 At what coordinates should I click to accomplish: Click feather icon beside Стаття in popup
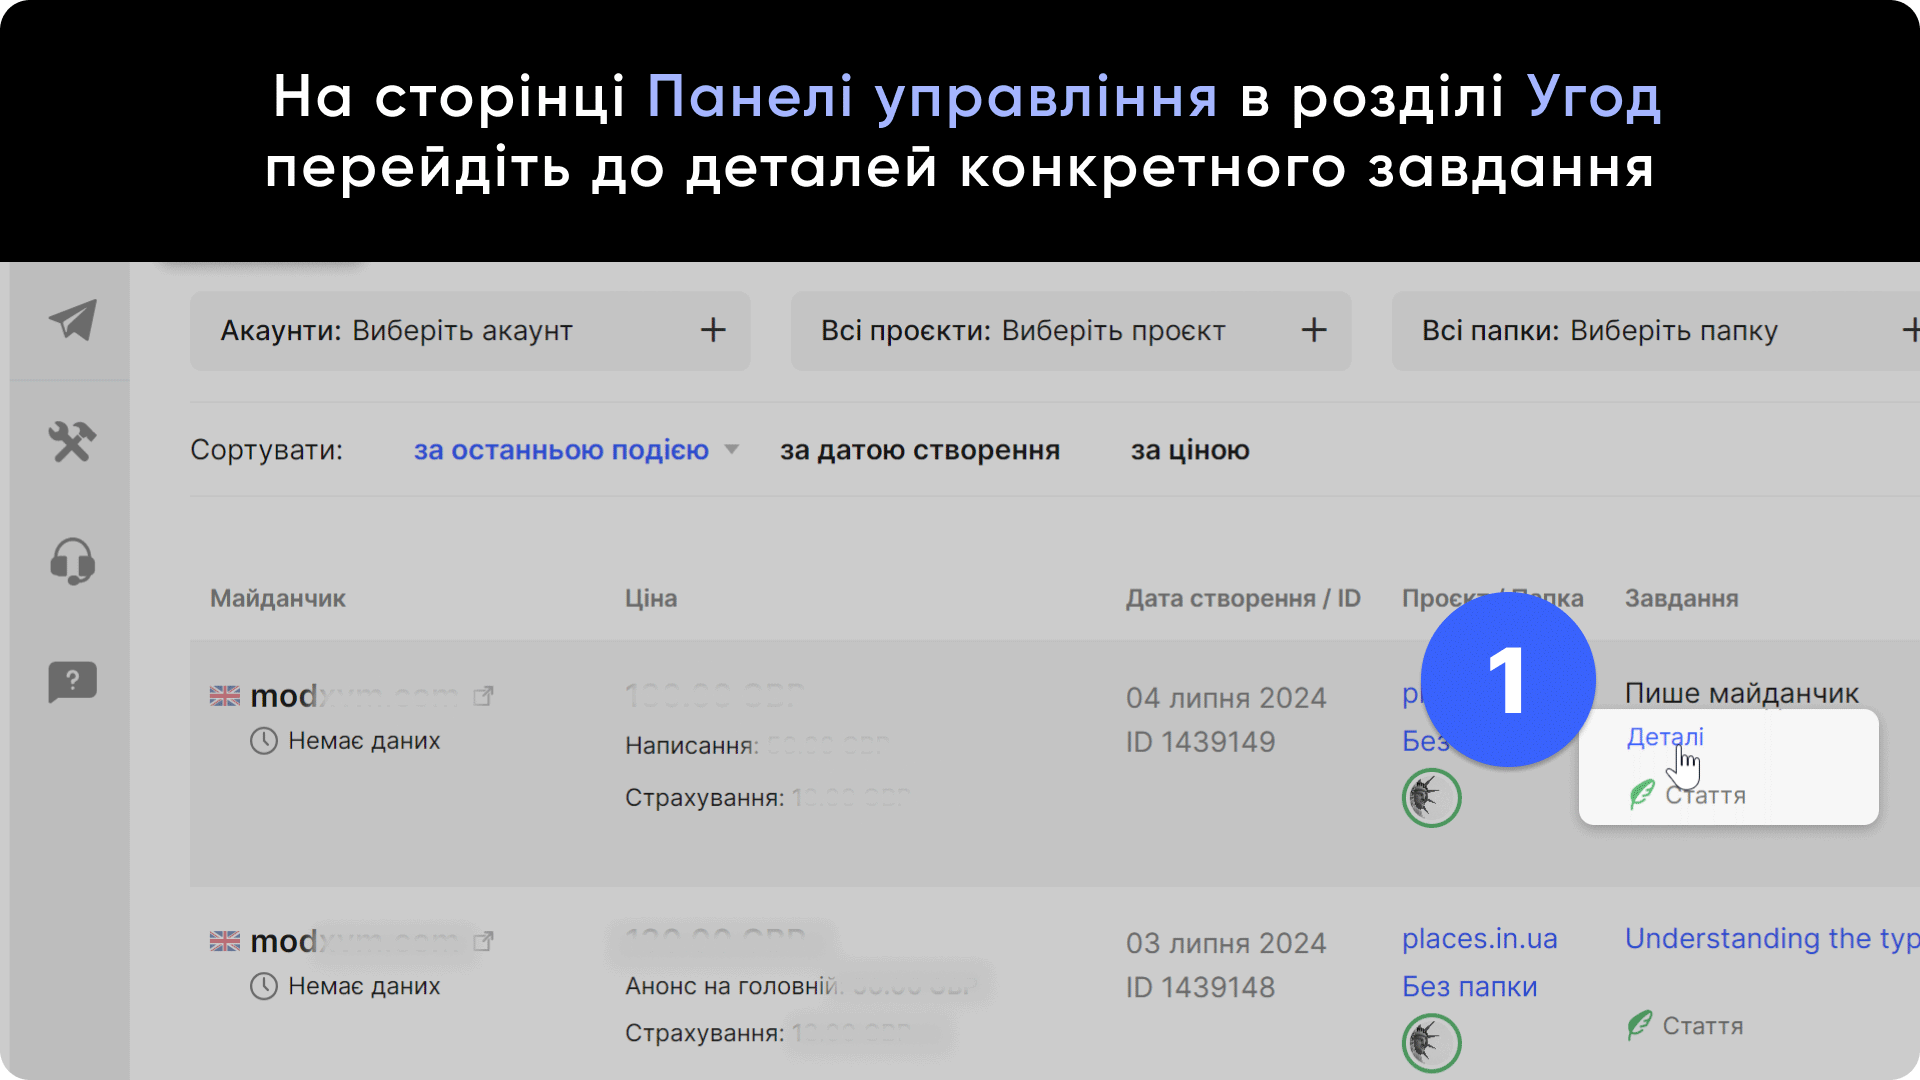coord(1642,795)
